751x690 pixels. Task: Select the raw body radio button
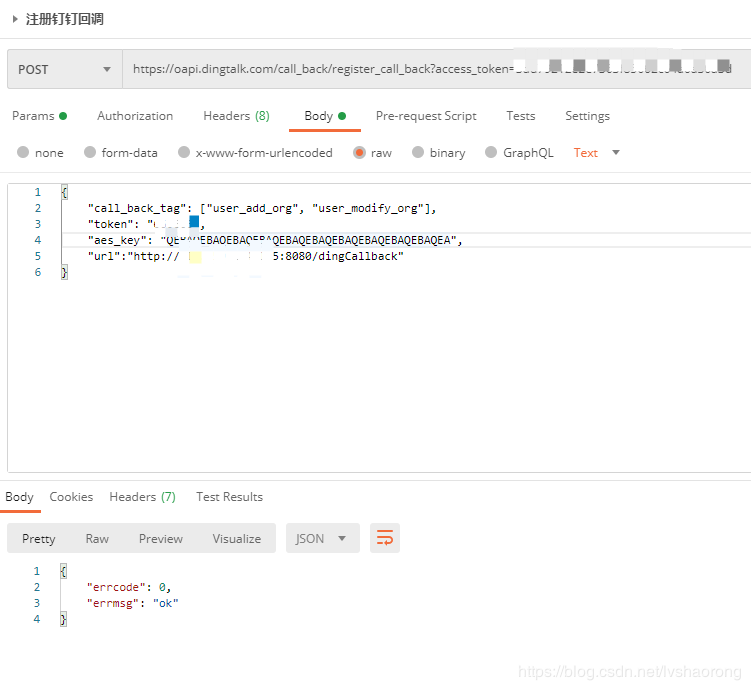359,152
